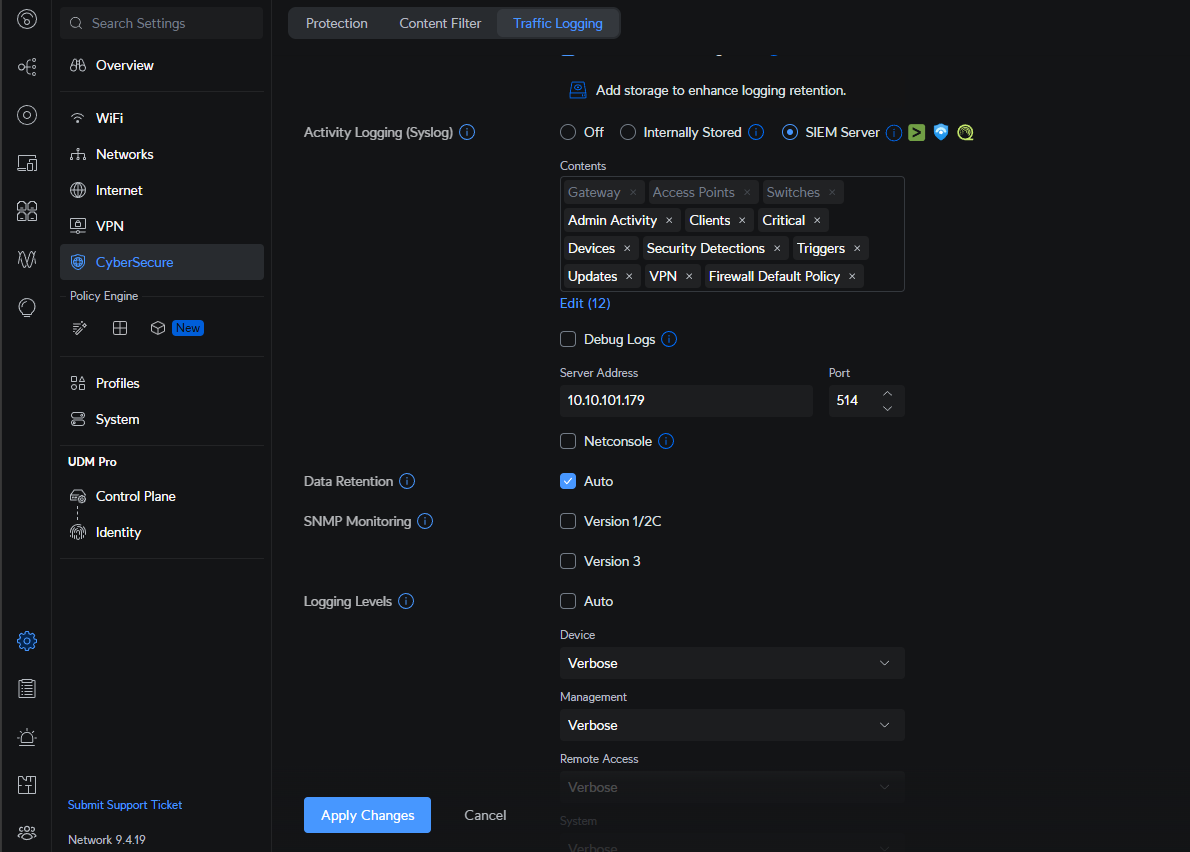Viewport: 1190px width, 852px height.
Task: Switch to the Content Filter tab
Action: [x=440, y=23]
